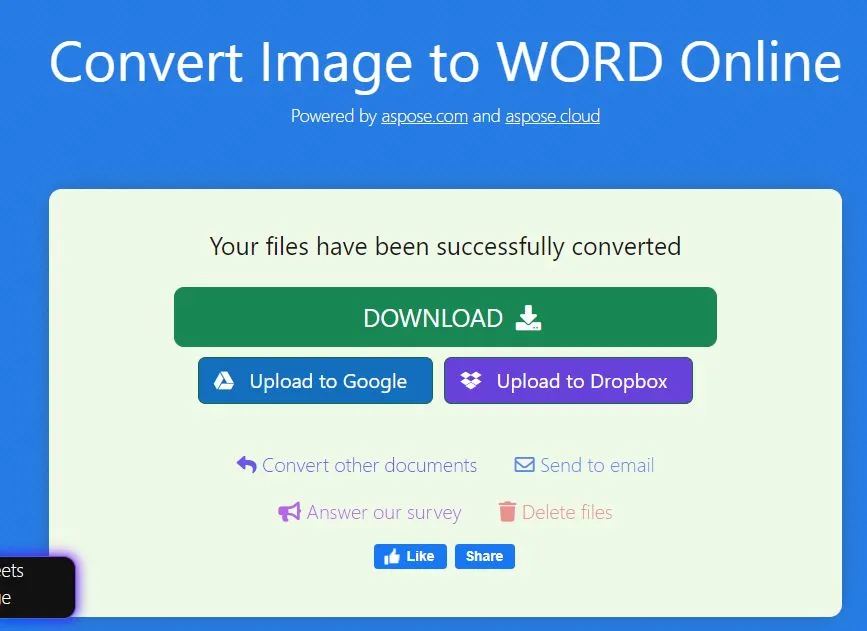Open the aspose.cloud link

tap(553, 116)
